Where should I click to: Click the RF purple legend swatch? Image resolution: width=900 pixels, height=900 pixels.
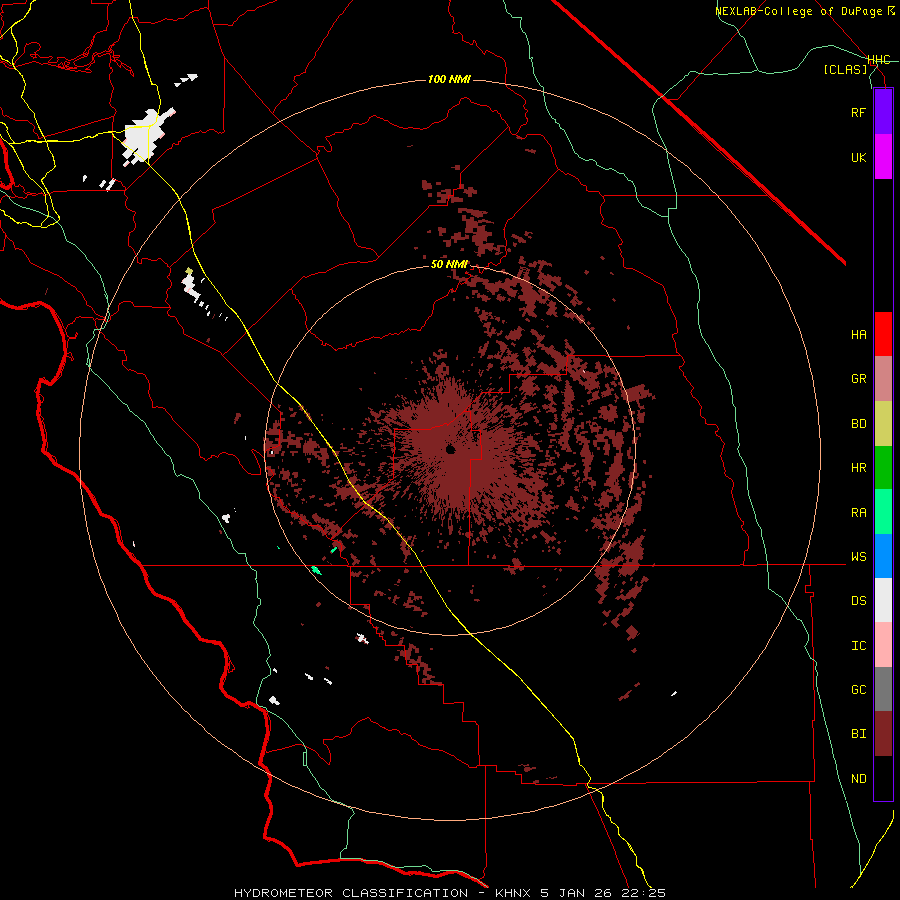tap(883, 112)
